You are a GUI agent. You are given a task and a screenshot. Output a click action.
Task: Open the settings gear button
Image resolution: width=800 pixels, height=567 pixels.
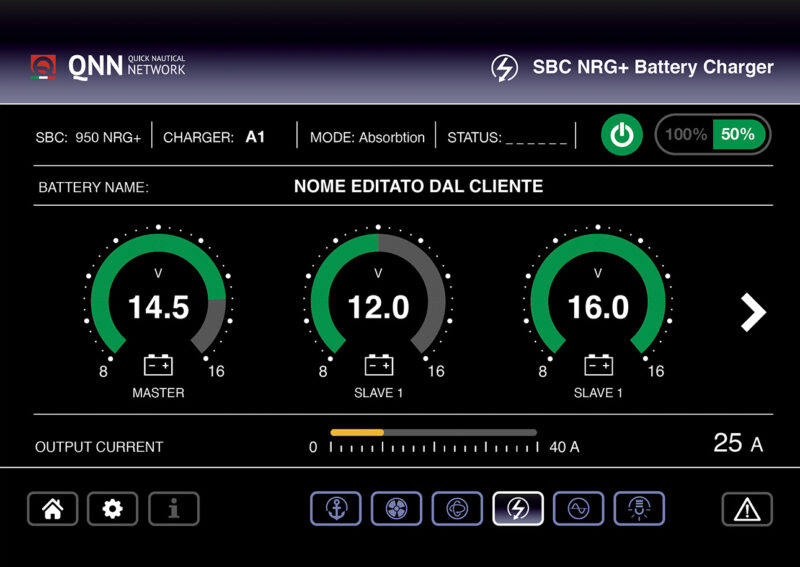[x=113, y=509]
